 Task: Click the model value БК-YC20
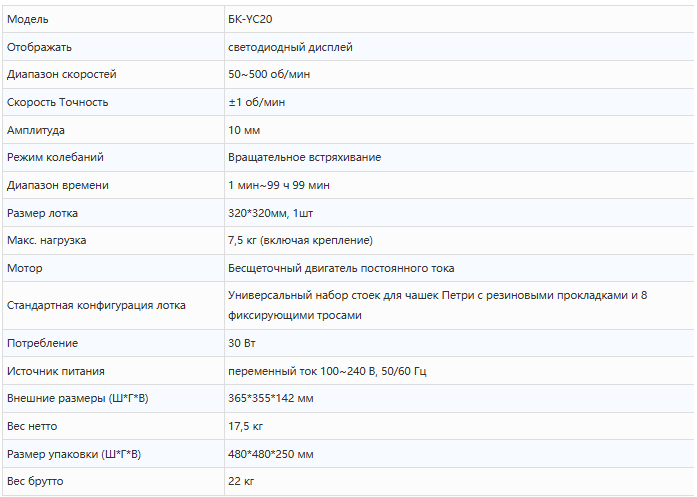coord(250,20)
